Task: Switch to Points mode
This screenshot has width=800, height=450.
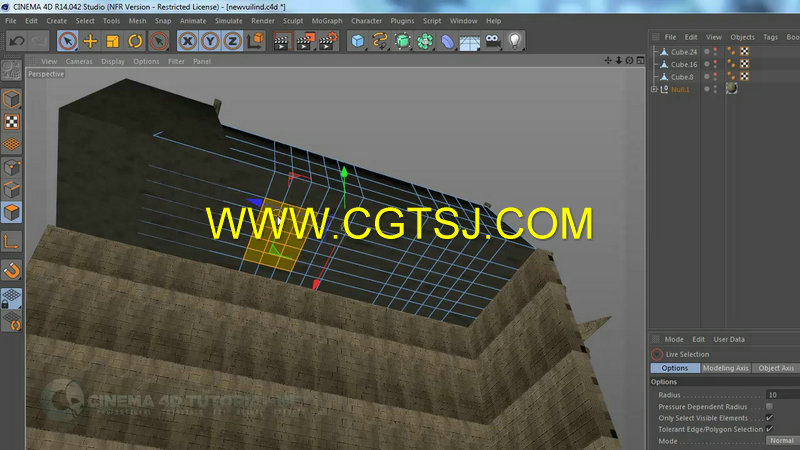Action: click(11, 167)
